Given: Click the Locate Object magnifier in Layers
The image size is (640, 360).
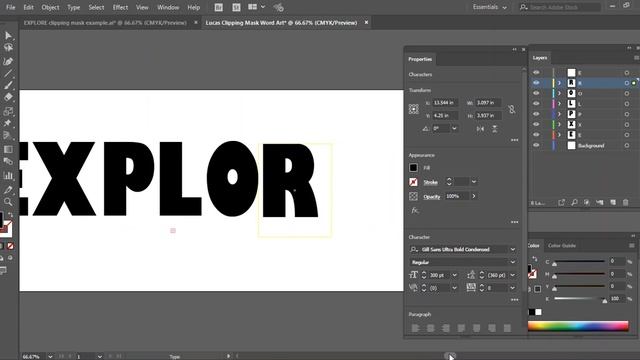Looking at the screenshot, I should click(574, 202).
